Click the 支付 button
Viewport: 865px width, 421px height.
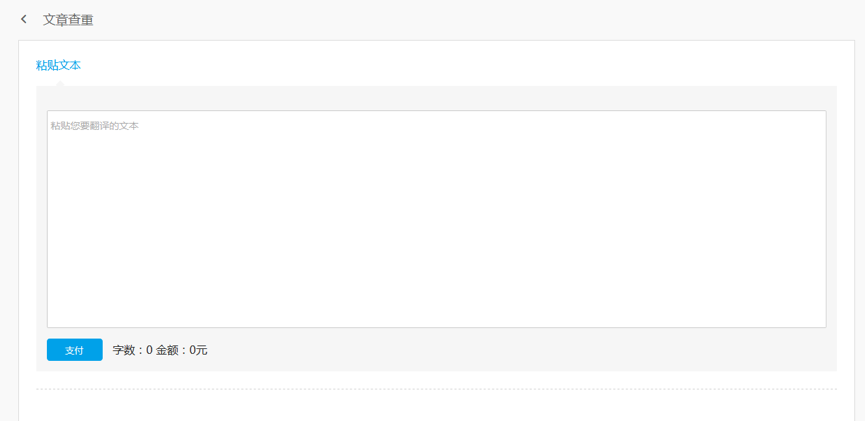(x=74, y=350)
